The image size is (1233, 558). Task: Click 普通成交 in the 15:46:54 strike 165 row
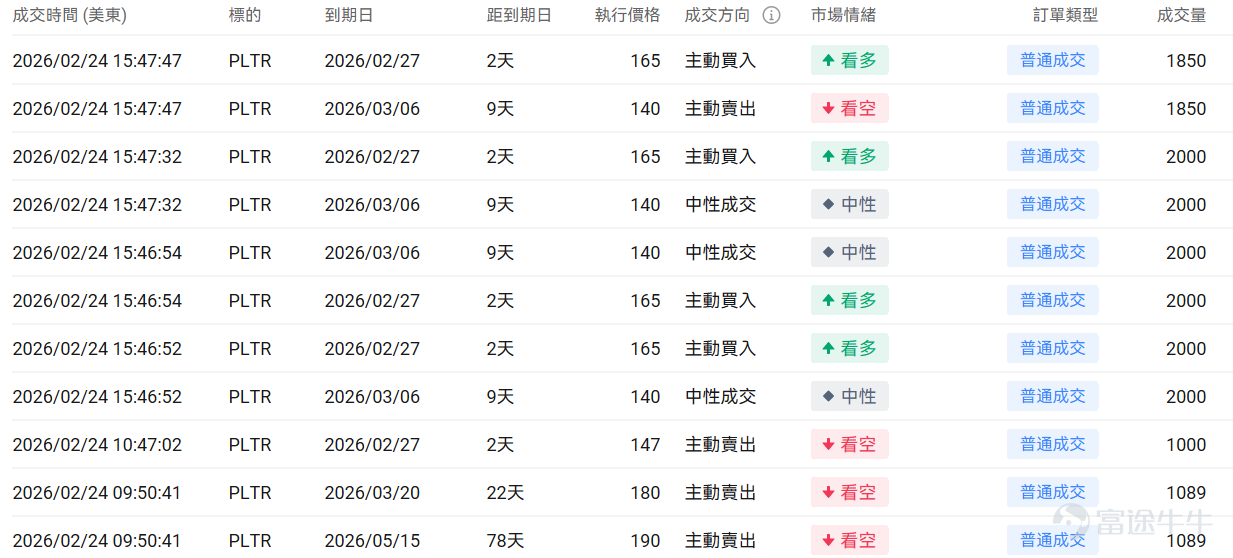point(1053,300)
